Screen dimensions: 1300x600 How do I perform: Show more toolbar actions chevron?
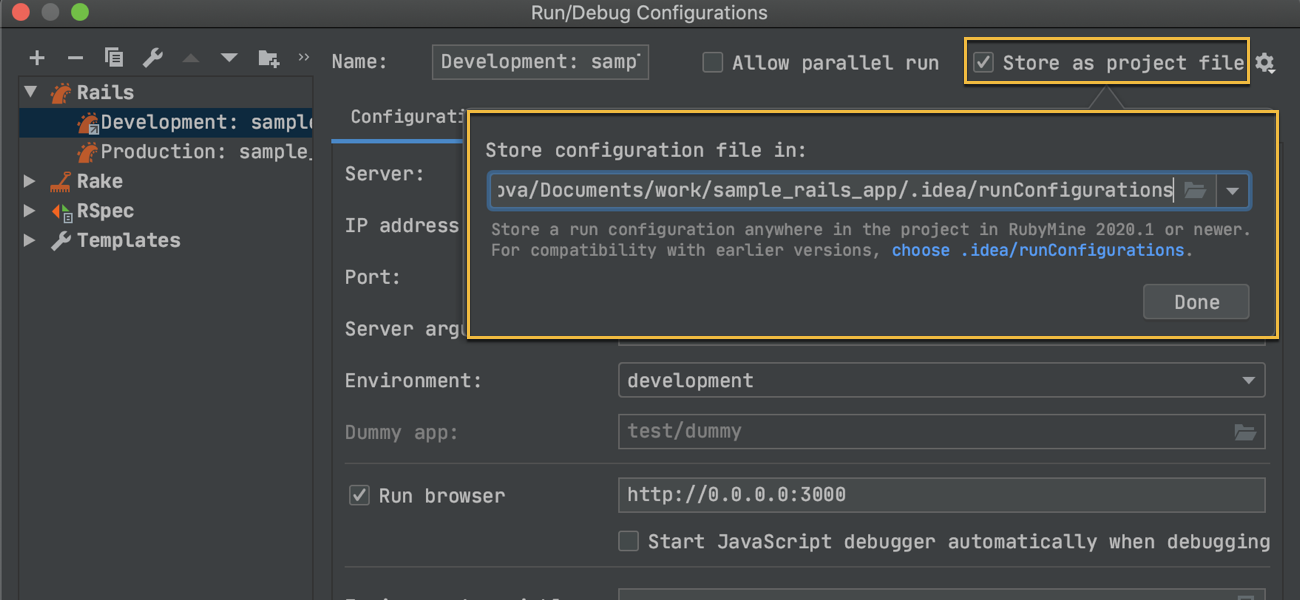pyautogui.click(x=304, y=57)
